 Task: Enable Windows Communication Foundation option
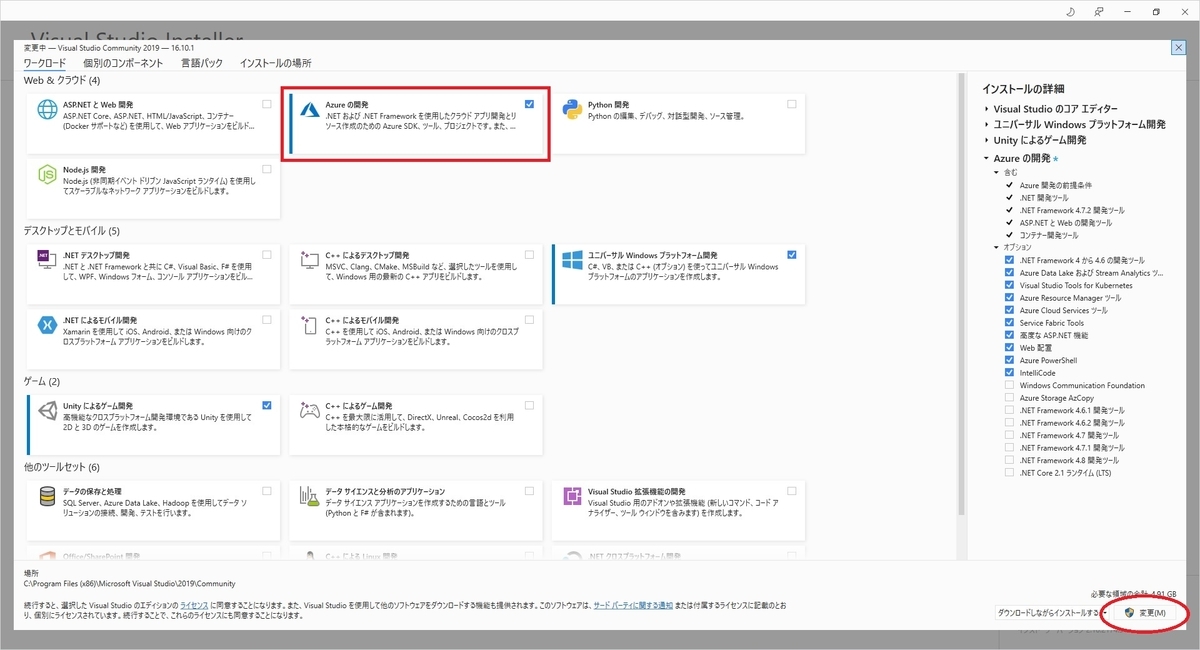click(x=1009, y=385)
